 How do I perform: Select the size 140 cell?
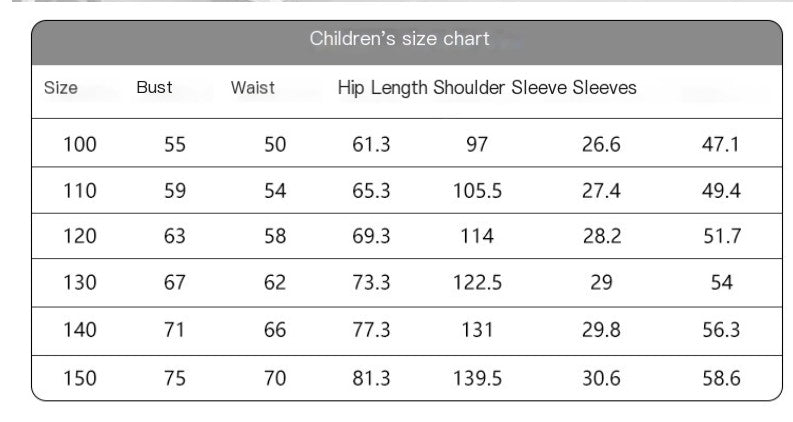[x=80, y=330]
